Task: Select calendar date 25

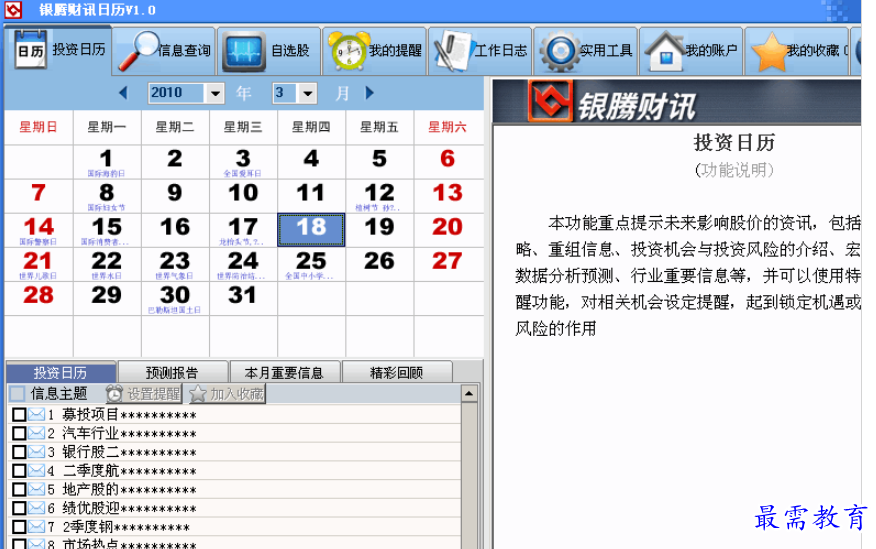Action: click(x=311, y=264)
